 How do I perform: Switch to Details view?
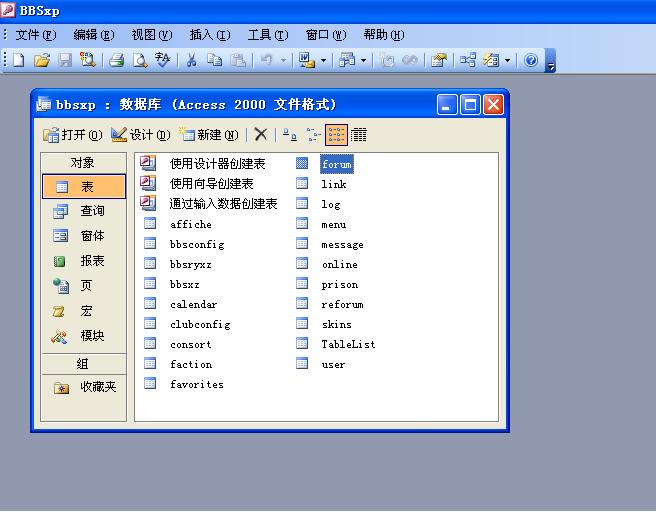click(x=359, y=135)
